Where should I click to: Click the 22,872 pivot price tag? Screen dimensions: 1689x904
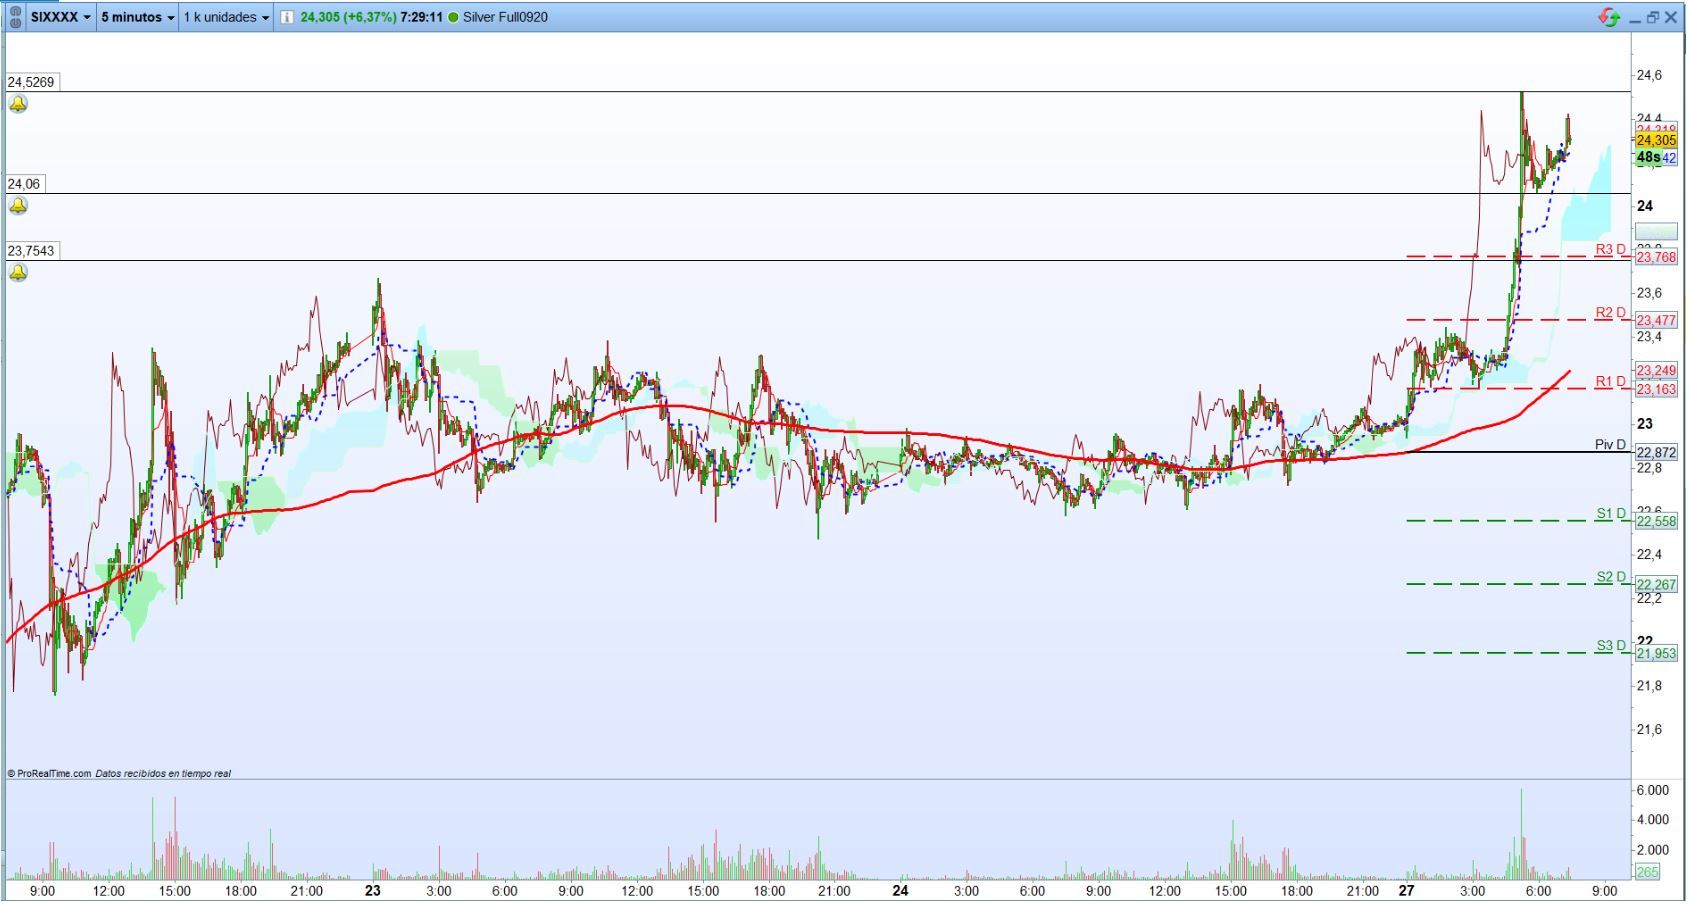click(x=1656, y=453)
